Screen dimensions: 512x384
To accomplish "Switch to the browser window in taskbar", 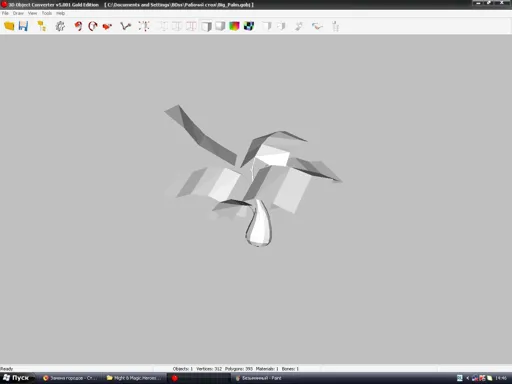I will (x=70, y=378).
